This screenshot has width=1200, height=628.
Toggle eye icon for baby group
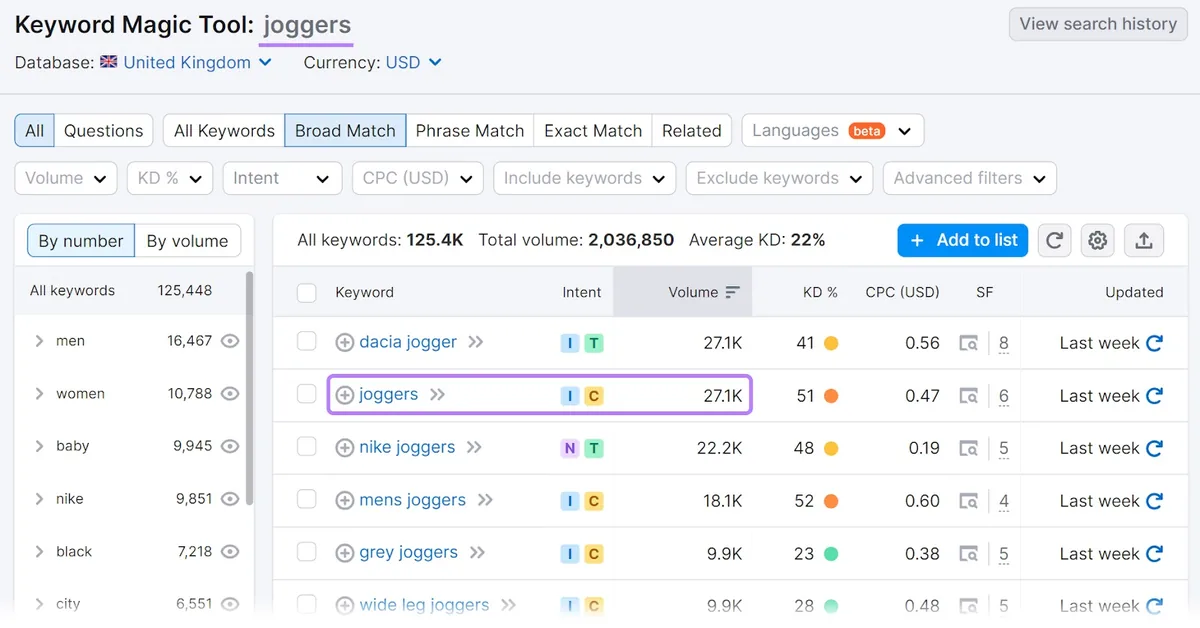(x=230, y=446)
